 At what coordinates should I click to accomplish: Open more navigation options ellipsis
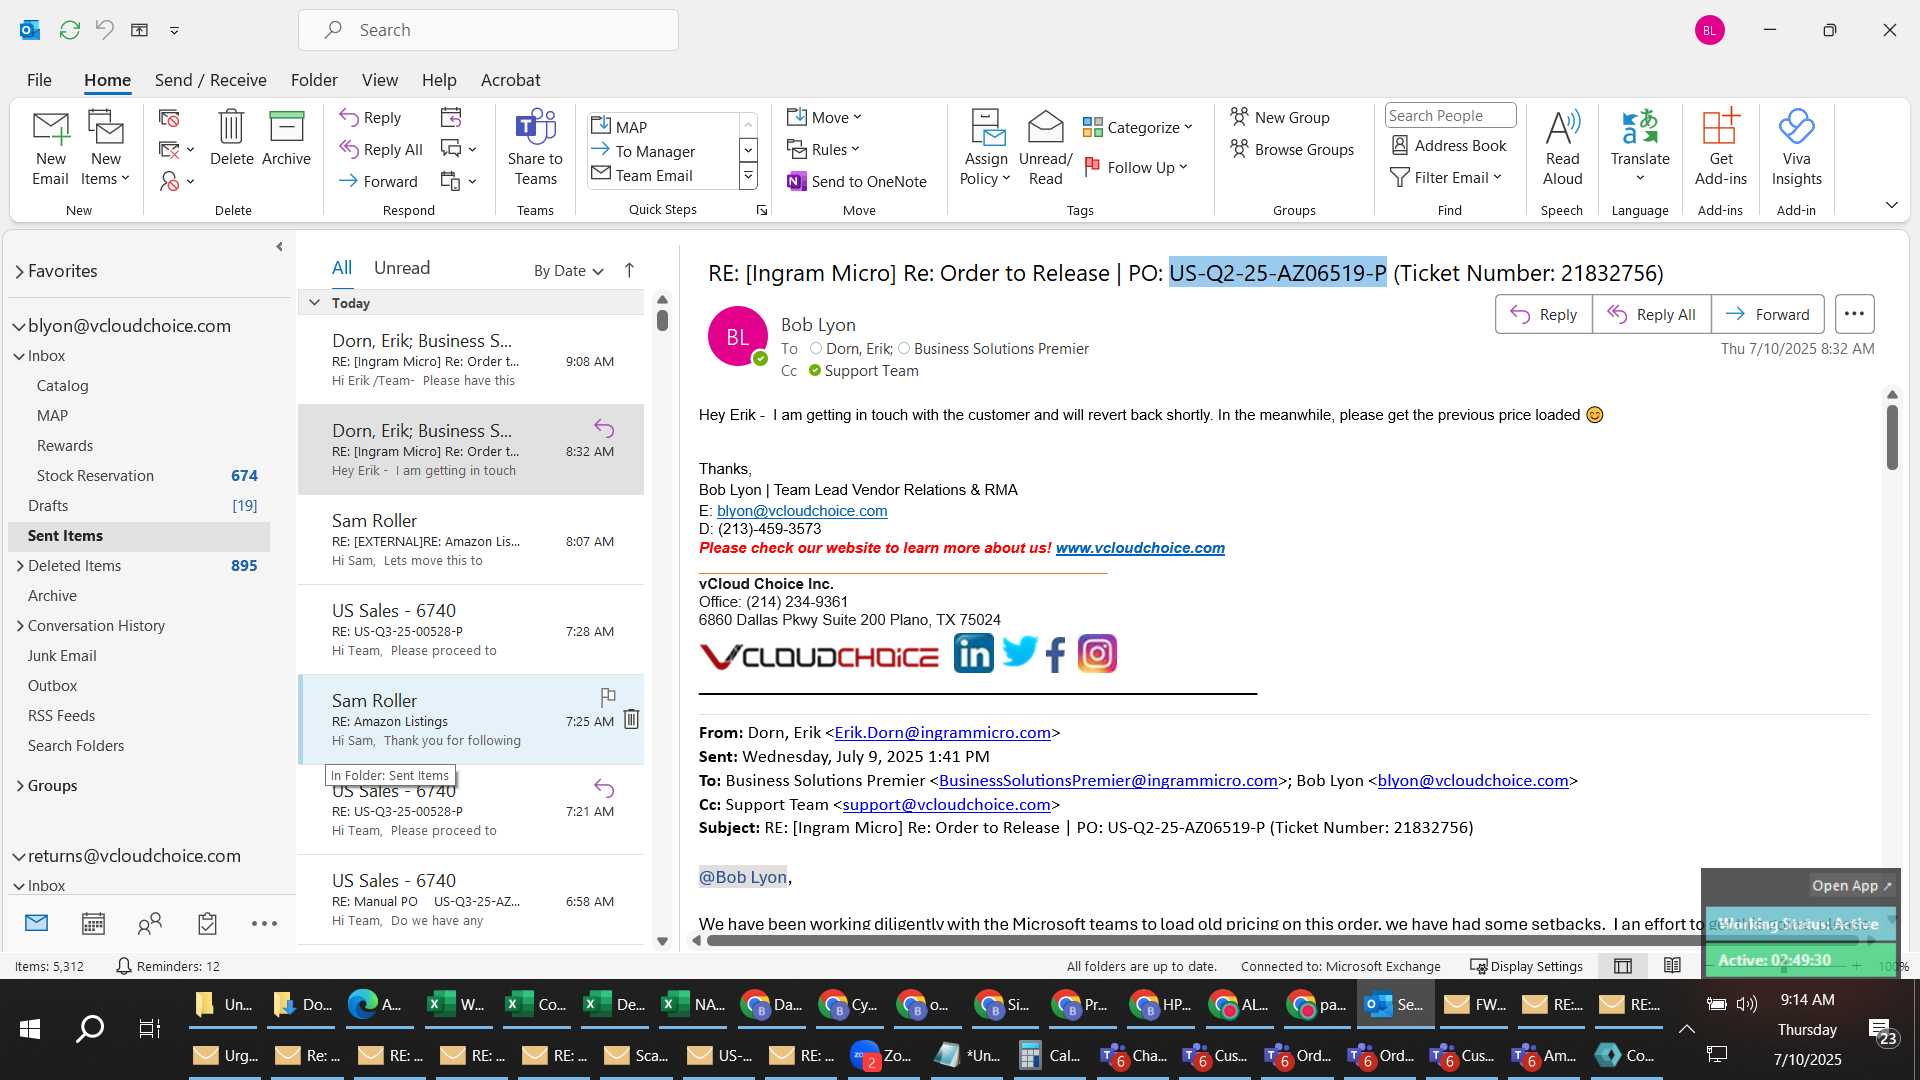click(264, 923)
